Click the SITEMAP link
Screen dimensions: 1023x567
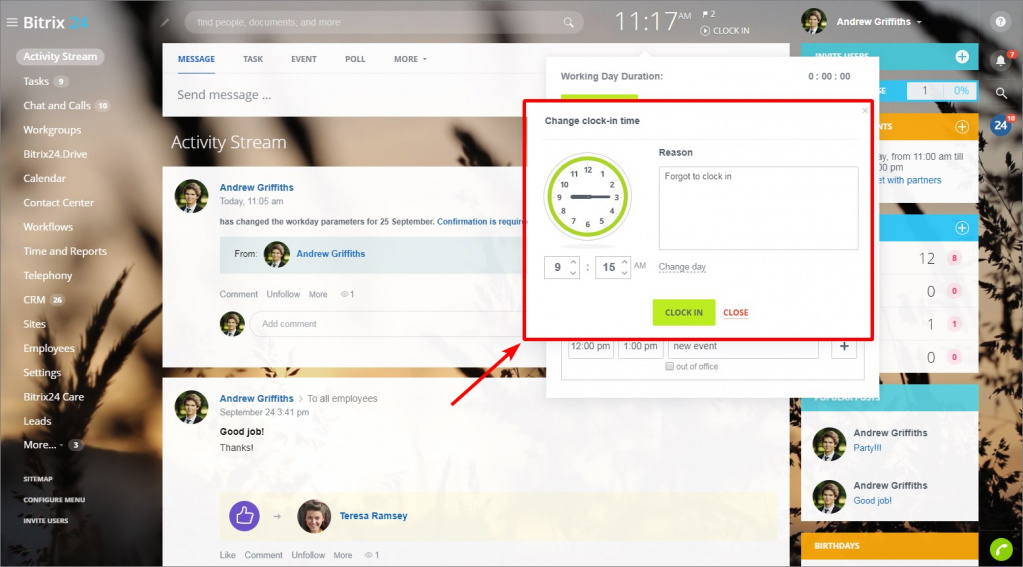38,479
